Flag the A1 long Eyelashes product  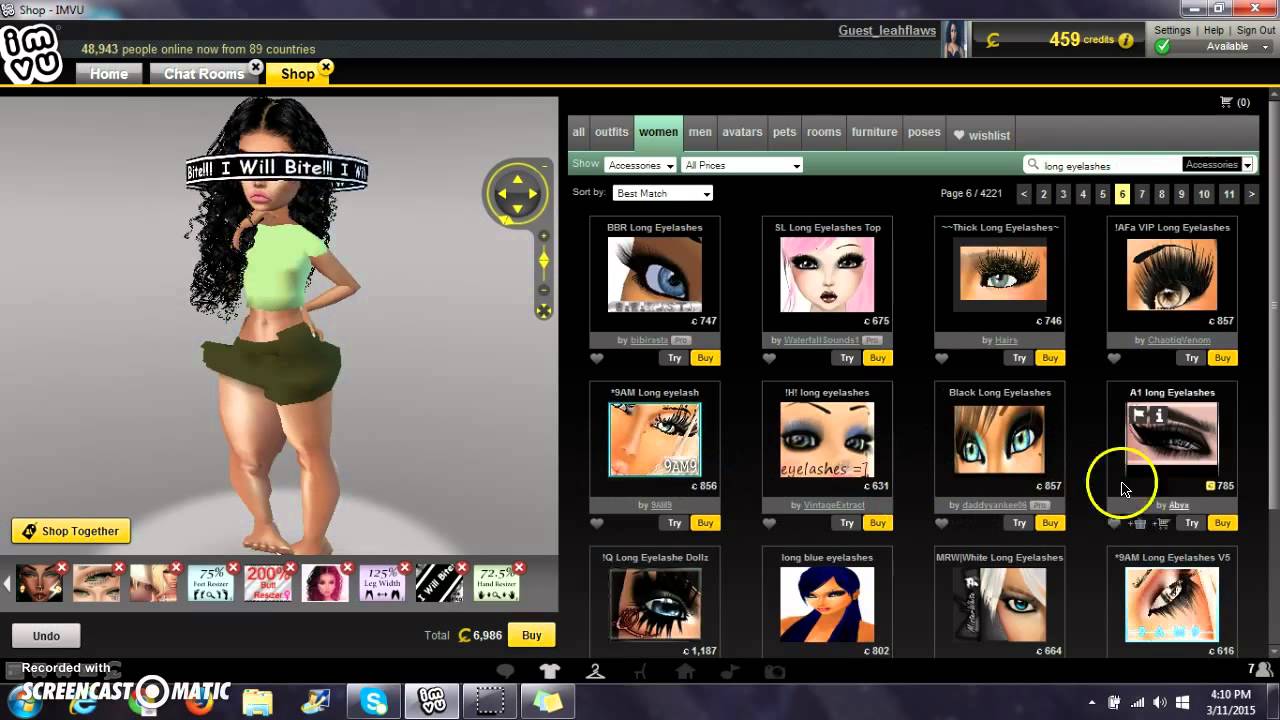[x=1139, y=415]
